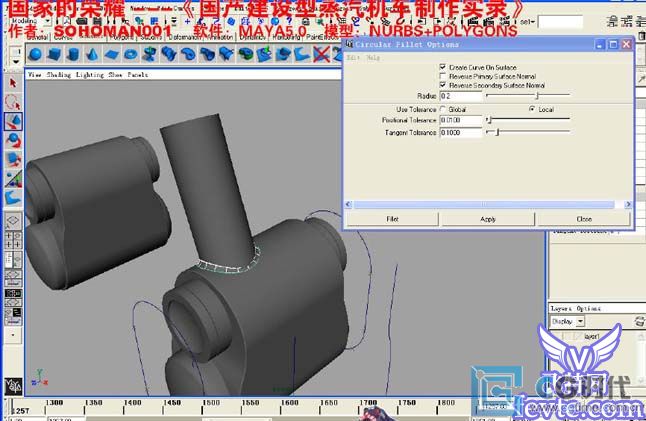The height and width of the screenshot is (421, 646).
Task: Open the View menu in viewport
Action: pos(35,75)
